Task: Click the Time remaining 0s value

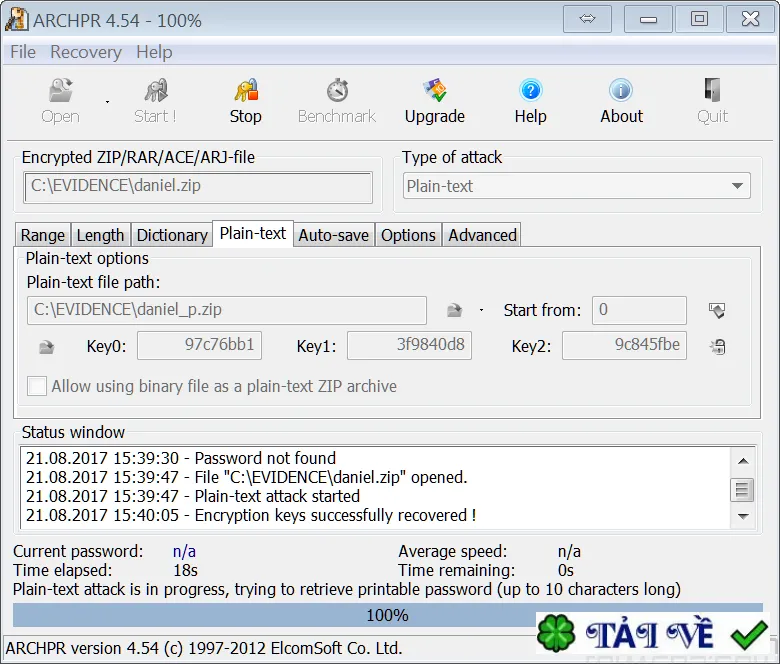Action: point(566,570)
